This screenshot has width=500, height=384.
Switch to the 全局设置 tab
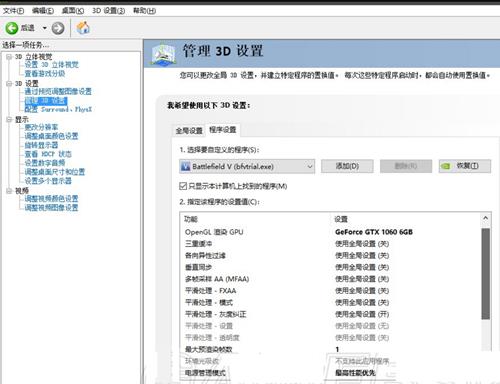point(189,131)
